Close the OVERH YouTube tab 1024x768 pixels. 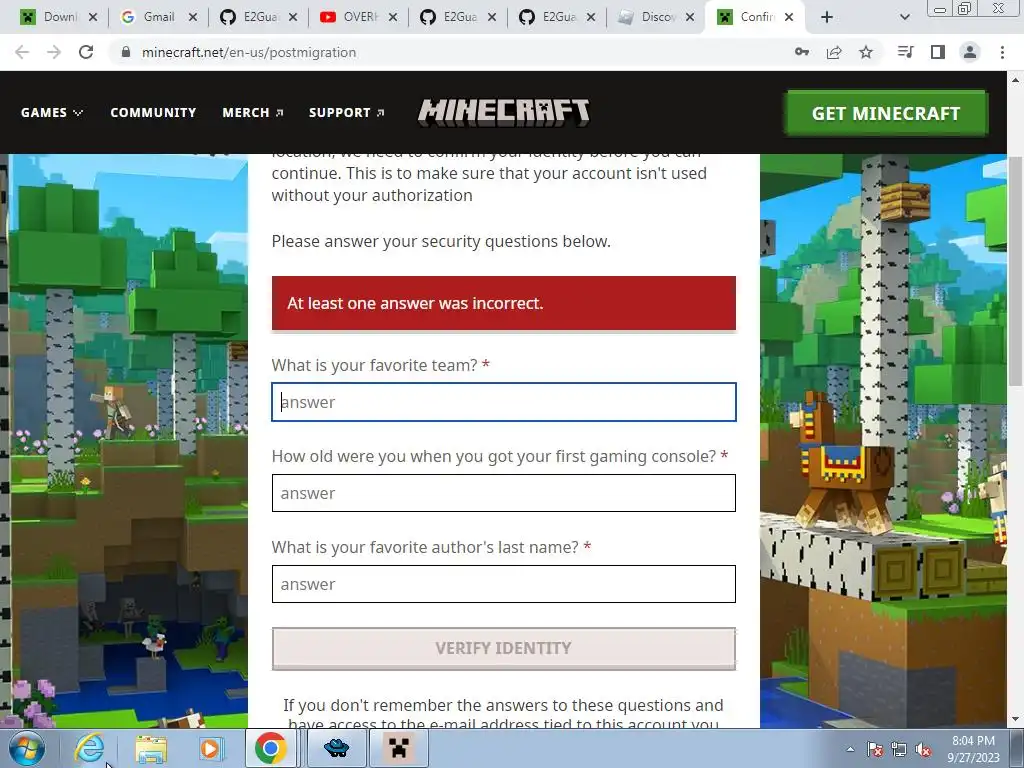[392, 18]
